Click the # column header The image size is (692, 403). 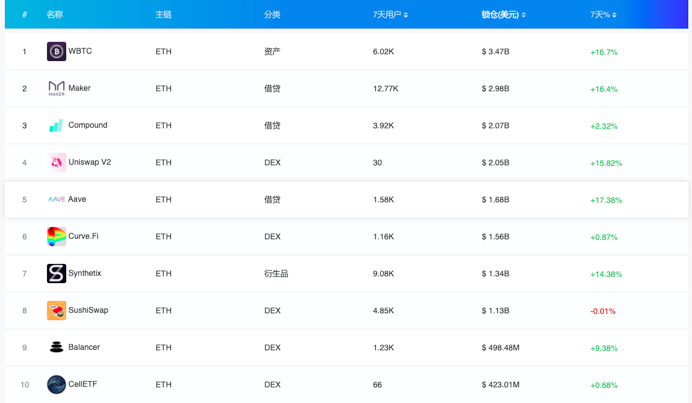pyautogui.click(x=24, y=15)
